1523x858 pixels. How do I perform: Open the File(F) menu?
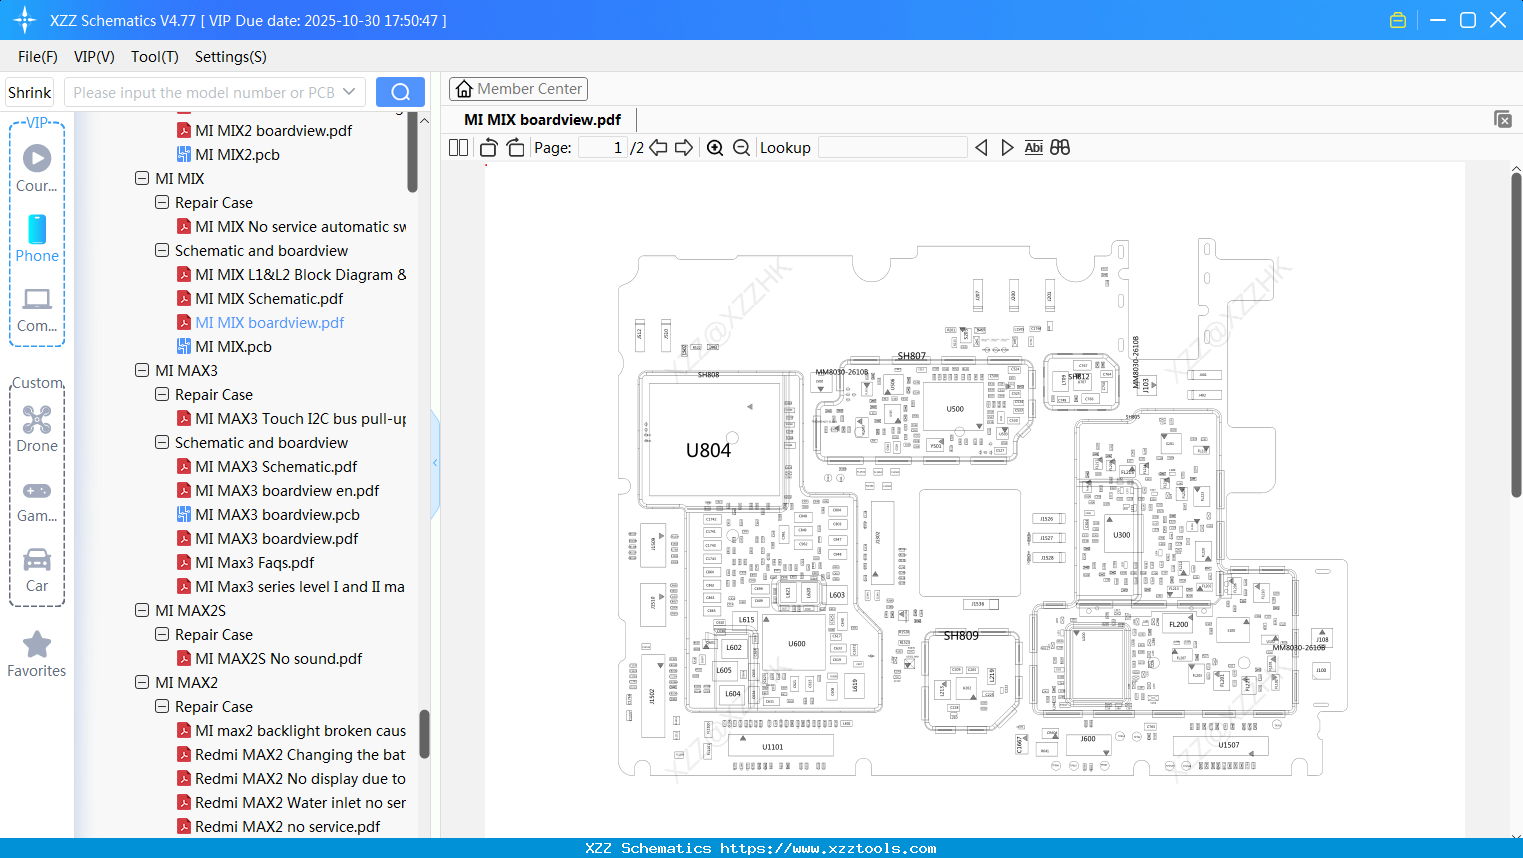coord(38,57)
